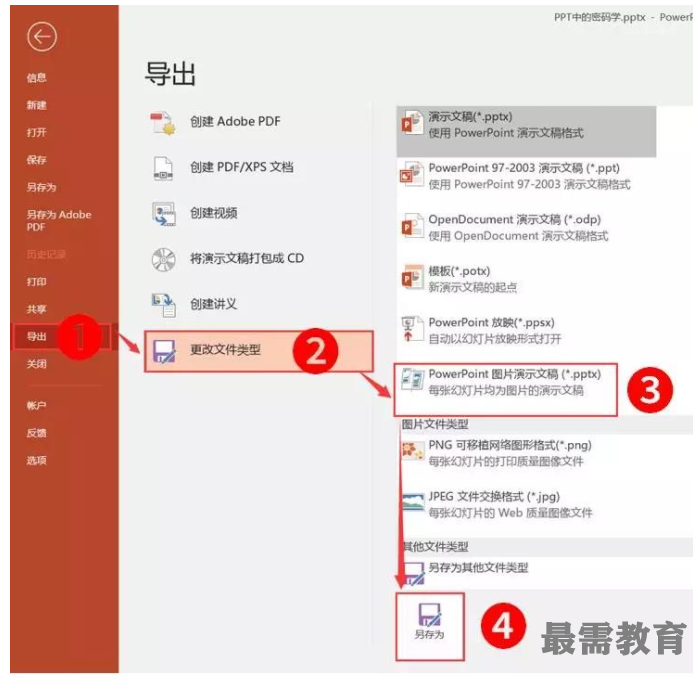Choose 创建 PDF/XPS 文档 option

click(x=242, y=167)
